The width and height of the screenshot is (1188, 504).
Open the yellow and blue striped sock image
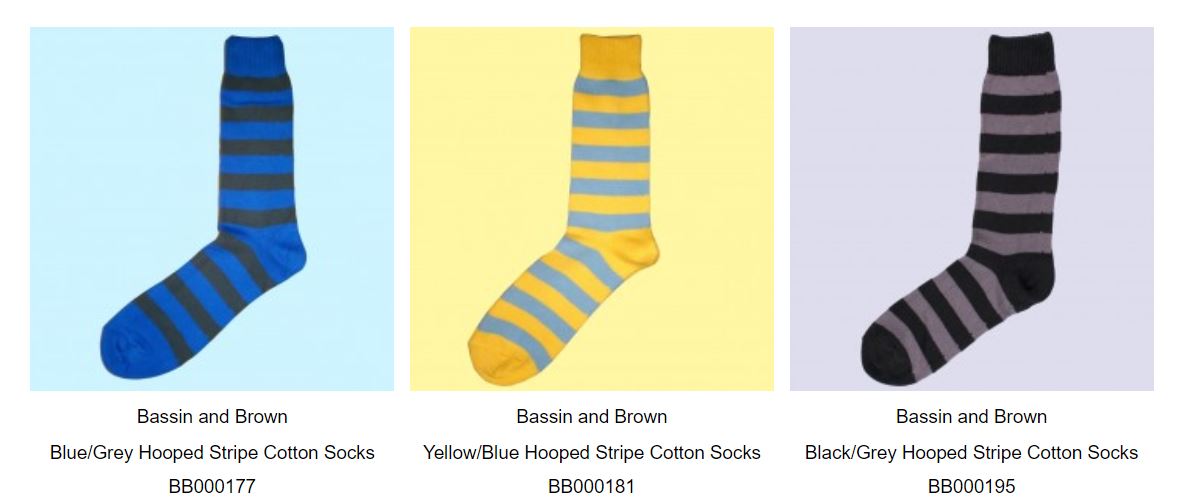pyautogui.click(x=592, y=209)
